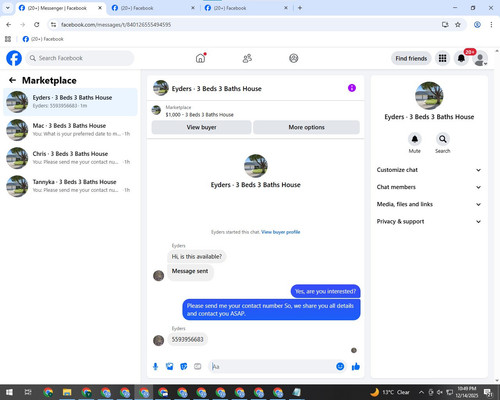Choose a sticker for the message
Viewport: 500px width, 400px height.
pyautogui.click(x=184, y=367)
